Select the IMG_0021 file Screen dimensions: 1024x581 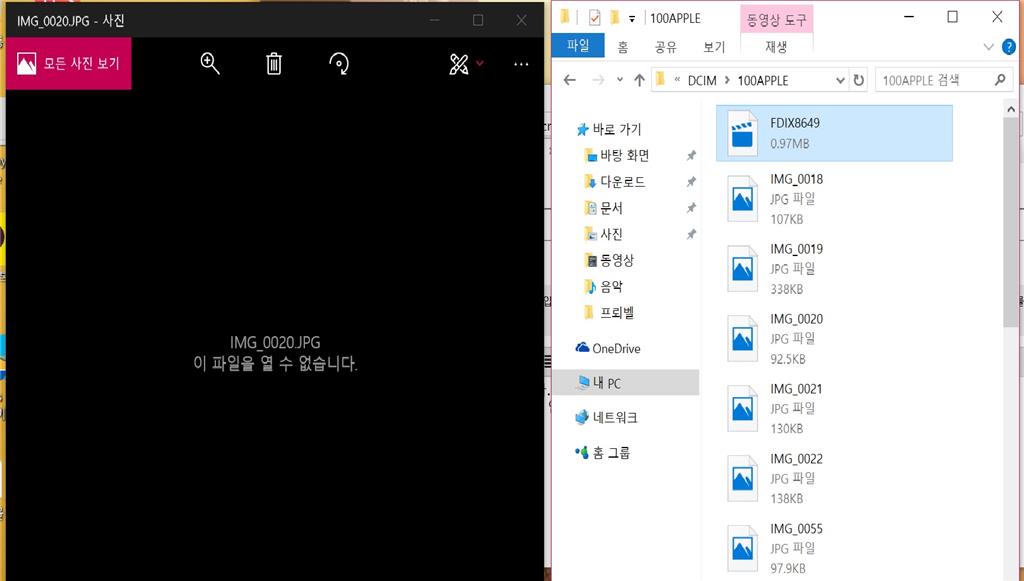pyautogui.click(x=834, y=408)
